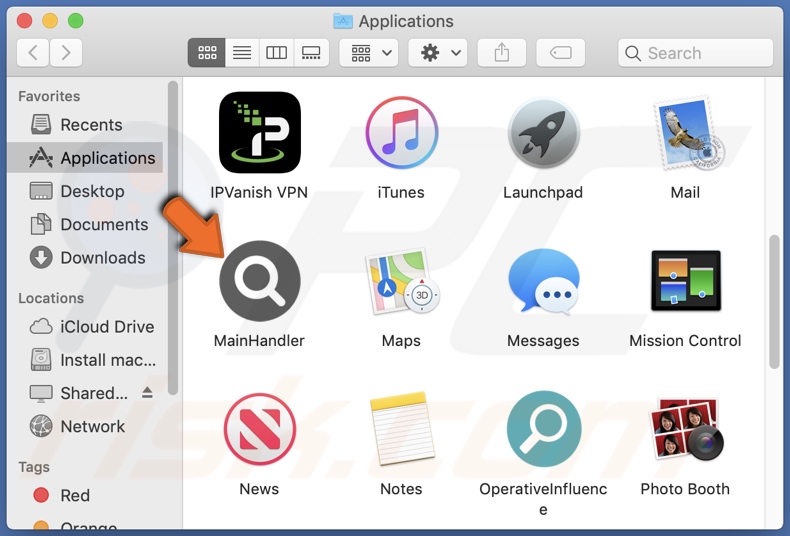
Task: Open the IPVanish VPN app icon
Action: coord(259,132)
